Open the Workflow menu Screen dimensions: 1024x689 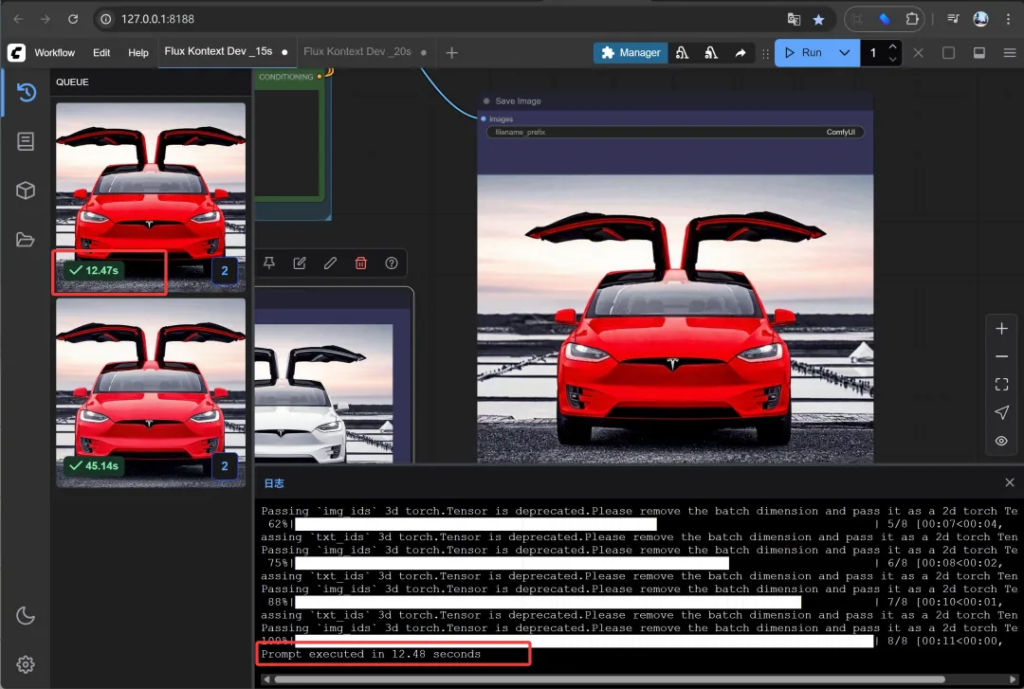pyautogui.click(x=55, y=53)
